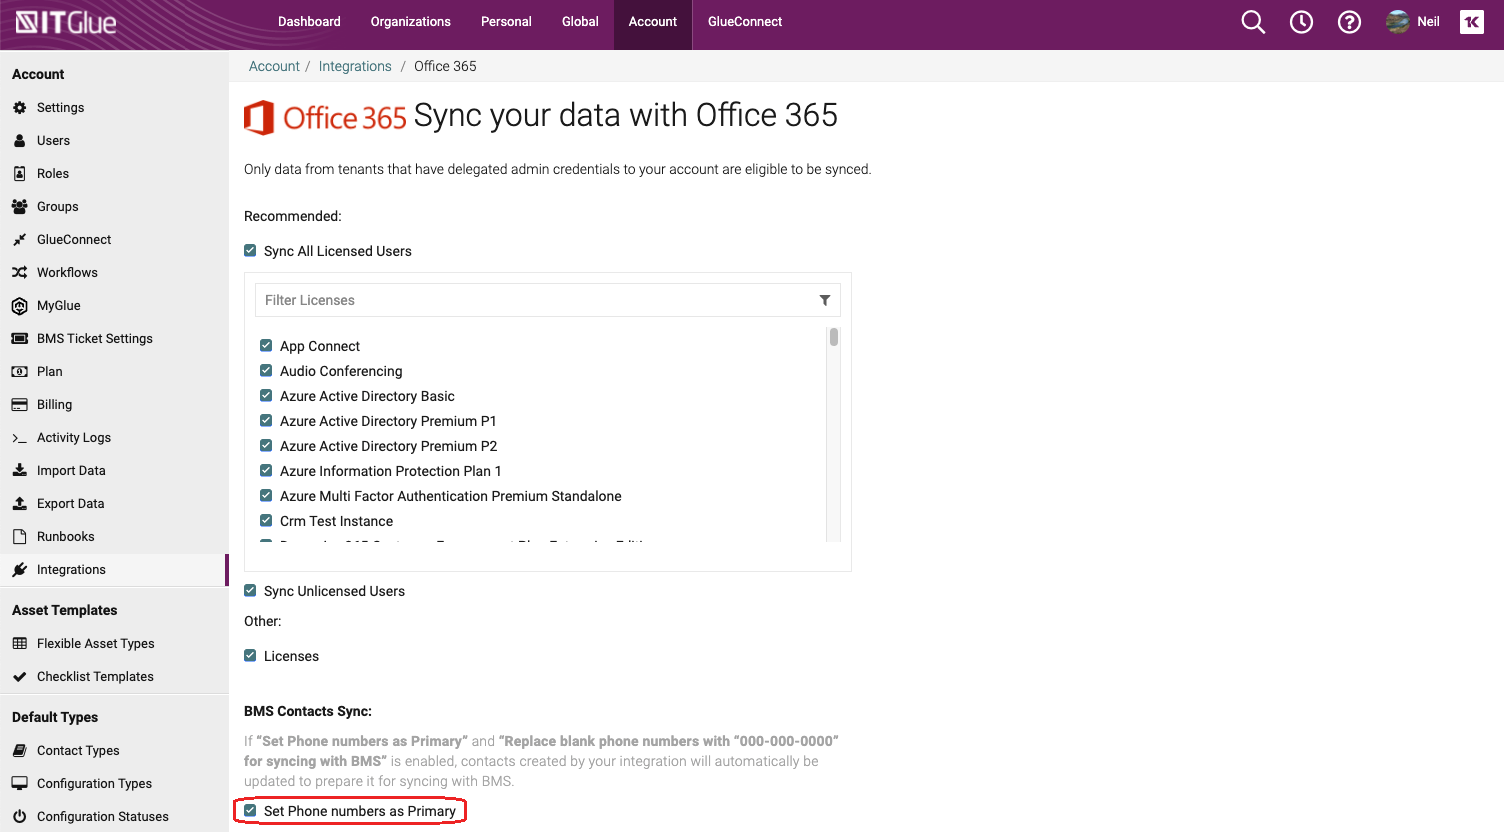
Task: Click the Settings gear icon in the sidebar
Action: coord(19,107)
